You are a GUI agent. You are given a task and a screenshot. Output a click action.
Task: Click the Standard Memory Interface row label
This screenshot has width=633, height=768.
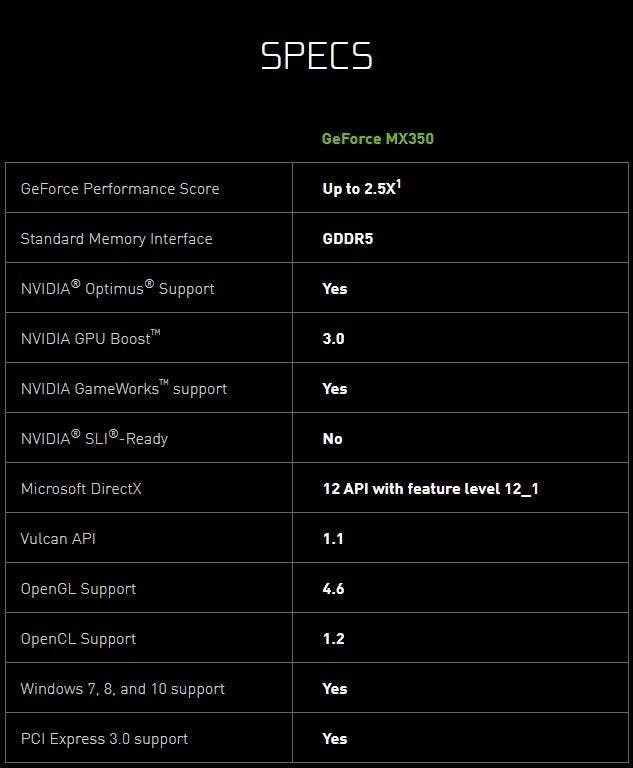pyautogui.click(x=116, y=239)
